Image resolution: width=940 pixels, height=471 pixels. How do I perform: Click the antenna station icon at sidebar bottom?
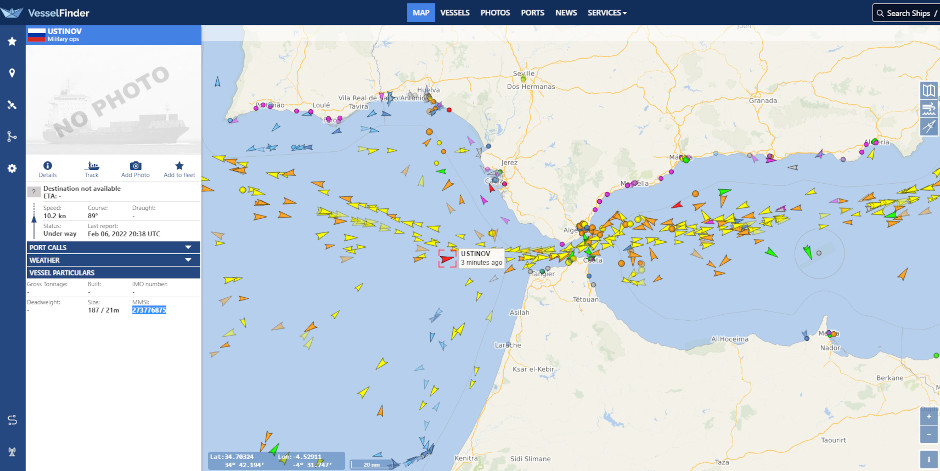click(x=11, y=451)
